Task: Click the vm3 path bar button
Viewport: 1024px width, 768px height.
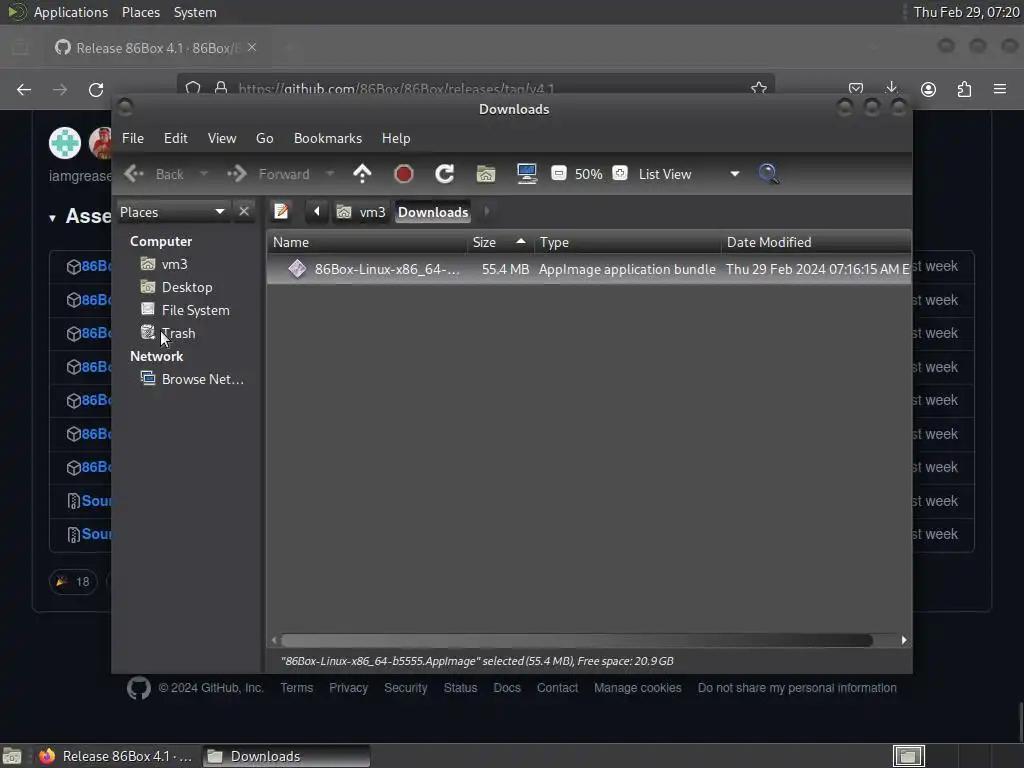Action: coord(361,212)
